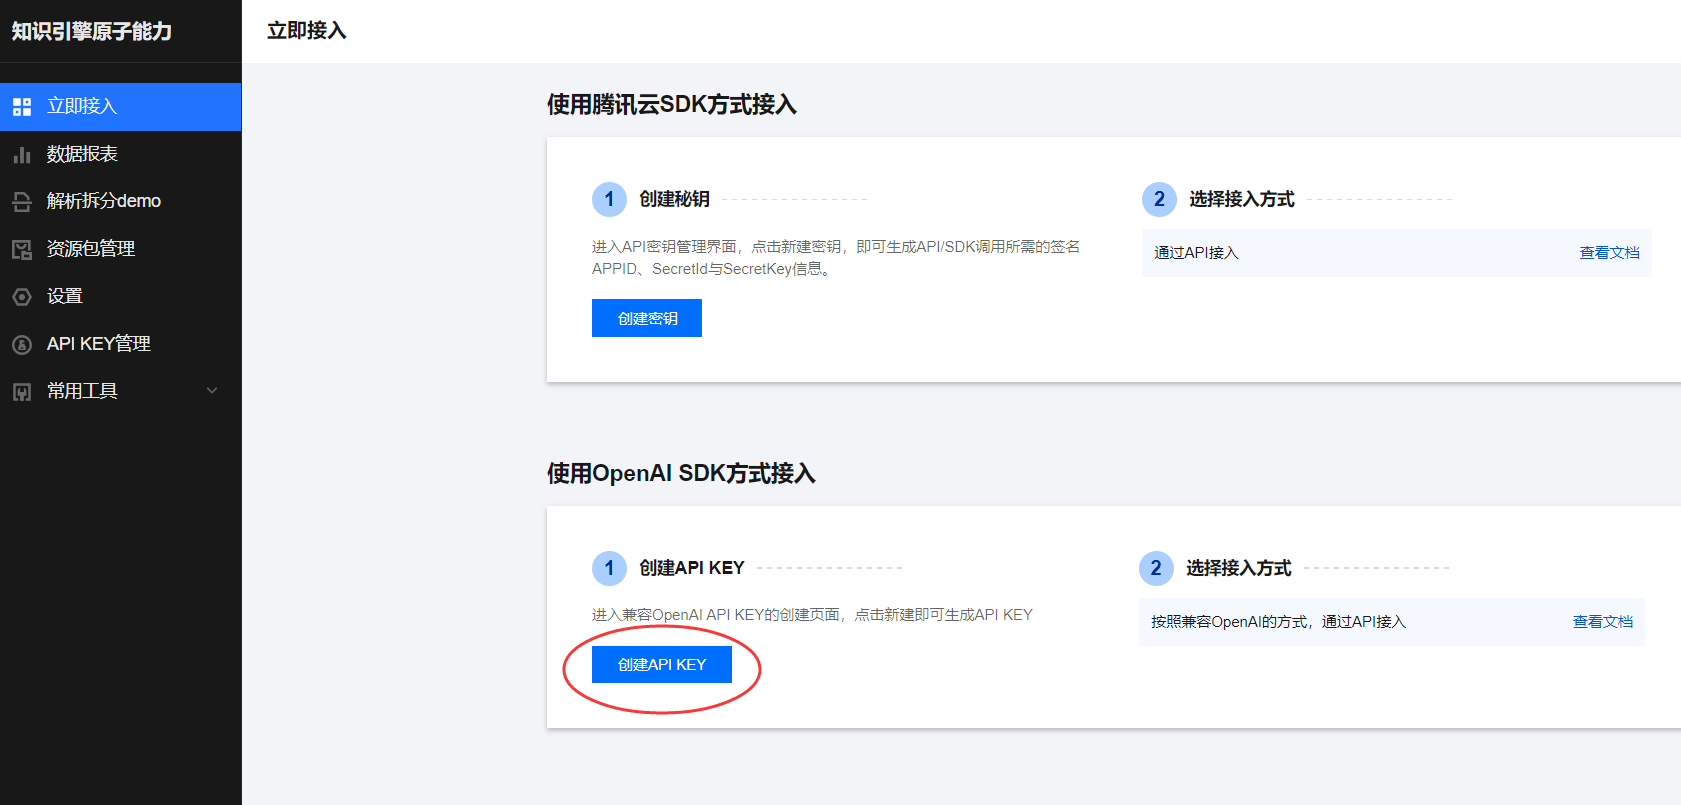Open the 资源包管理 menu item
This screenshot has height=805, width=1681.
(120, 249)
